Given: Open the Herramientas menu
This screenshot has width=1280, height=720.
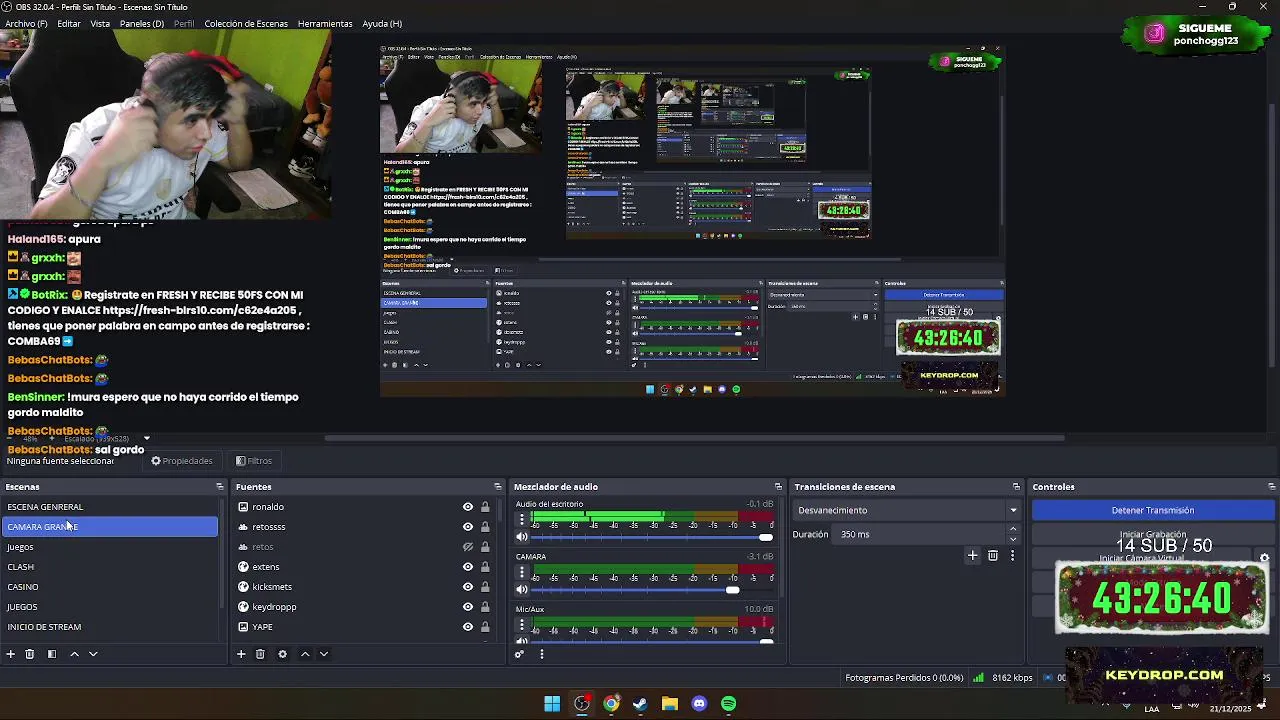Looking at the screenshot, I should [x=325, y=23].
